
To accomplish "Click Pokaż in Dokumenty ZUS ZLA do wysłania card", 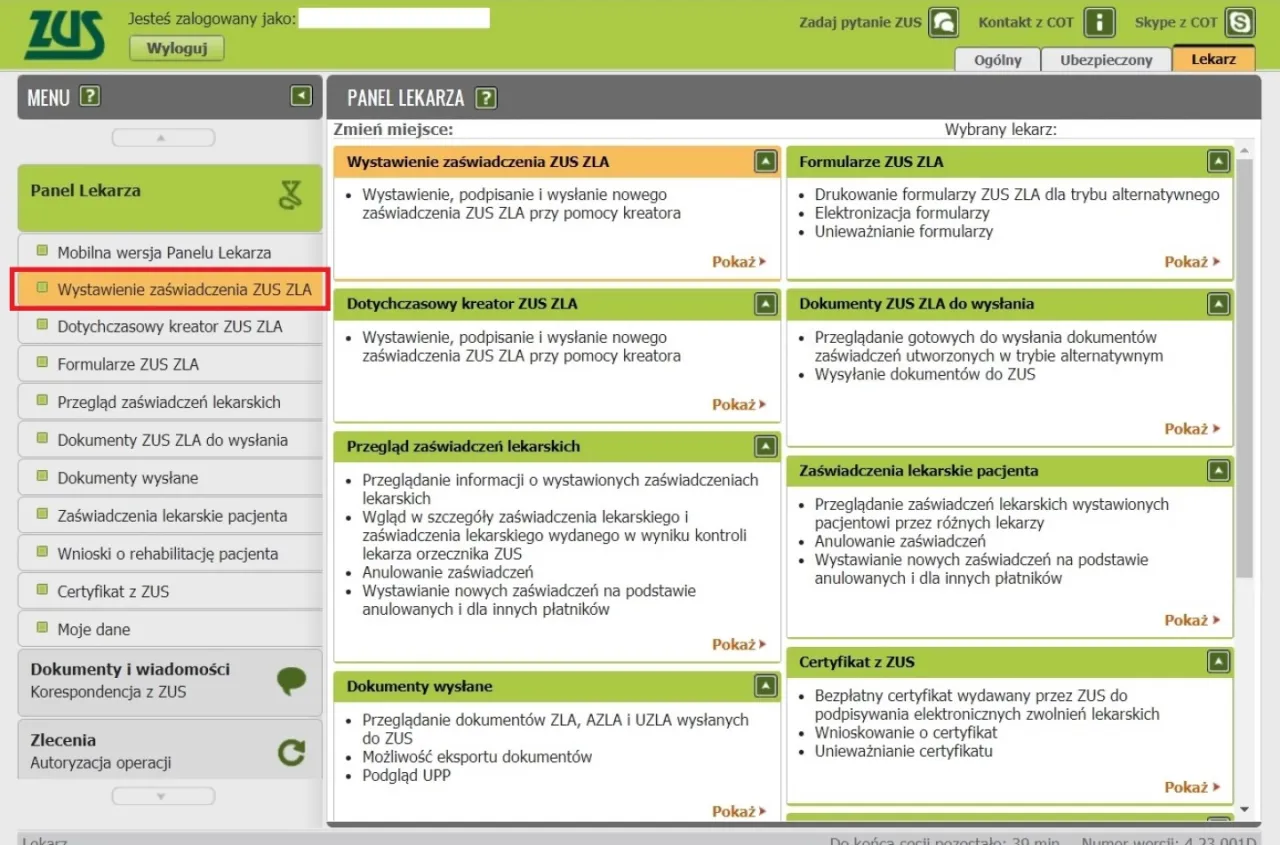I will (x=1192, y=428).
